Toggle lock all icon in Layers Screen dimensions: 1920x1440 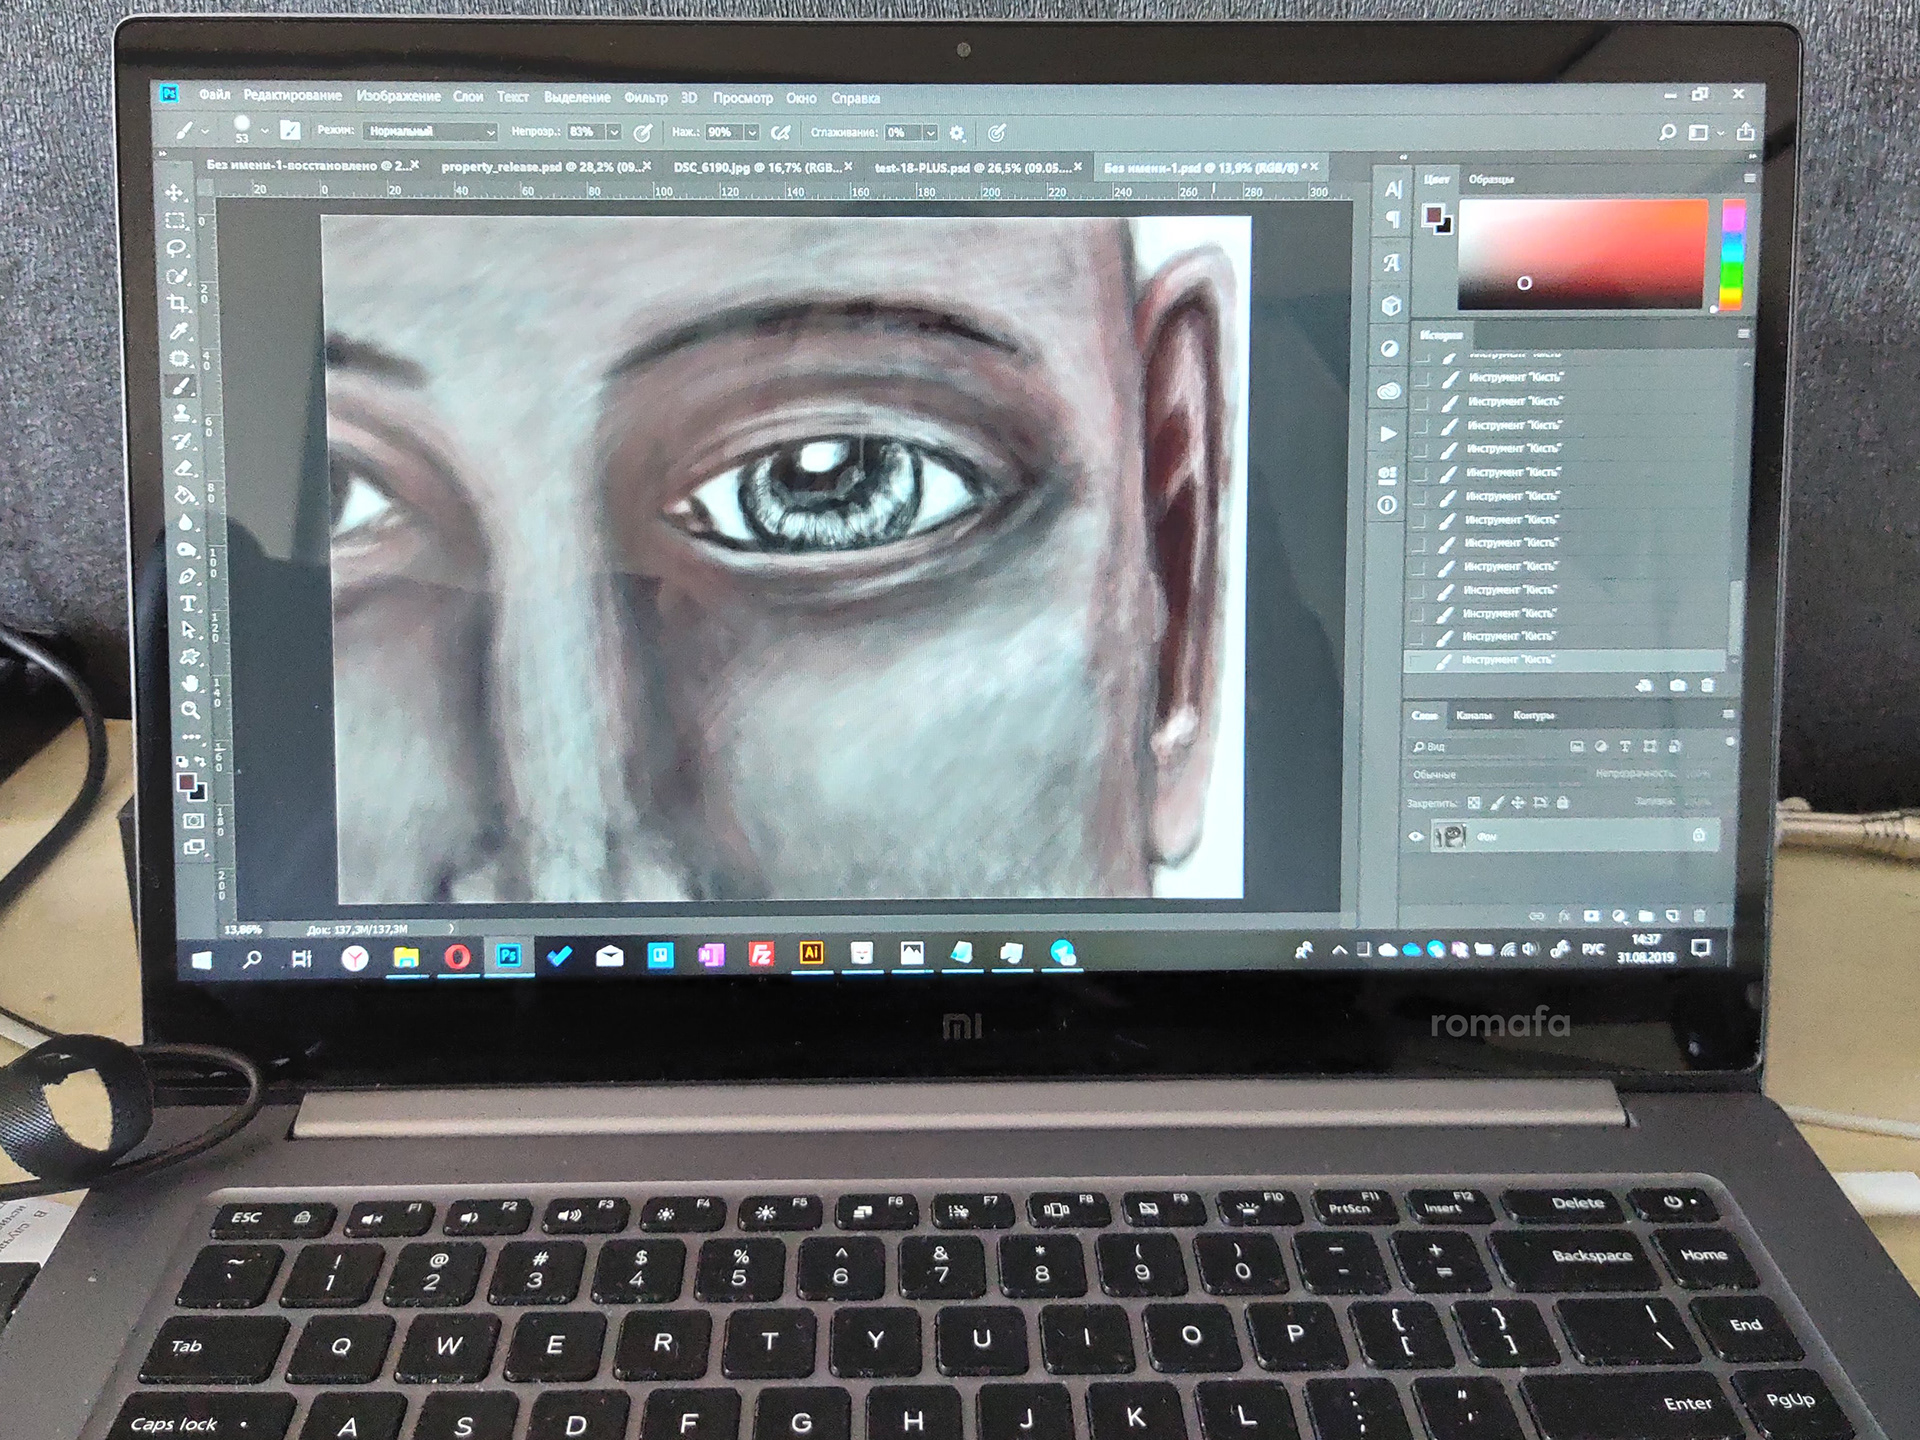click(1563, 802)
